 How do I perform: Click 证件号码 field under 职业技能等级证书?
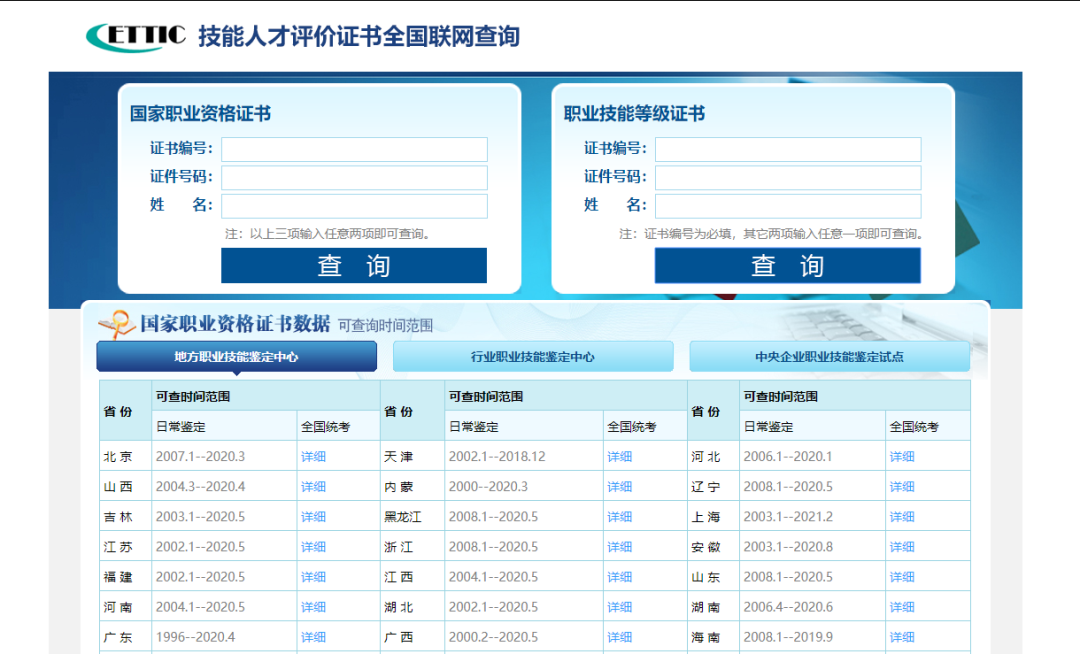tap(788, 178)
